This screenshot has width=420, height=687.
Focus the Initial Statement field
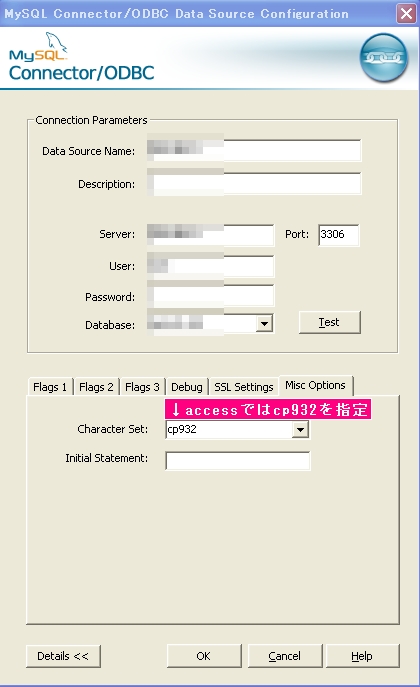coord(238,461)
